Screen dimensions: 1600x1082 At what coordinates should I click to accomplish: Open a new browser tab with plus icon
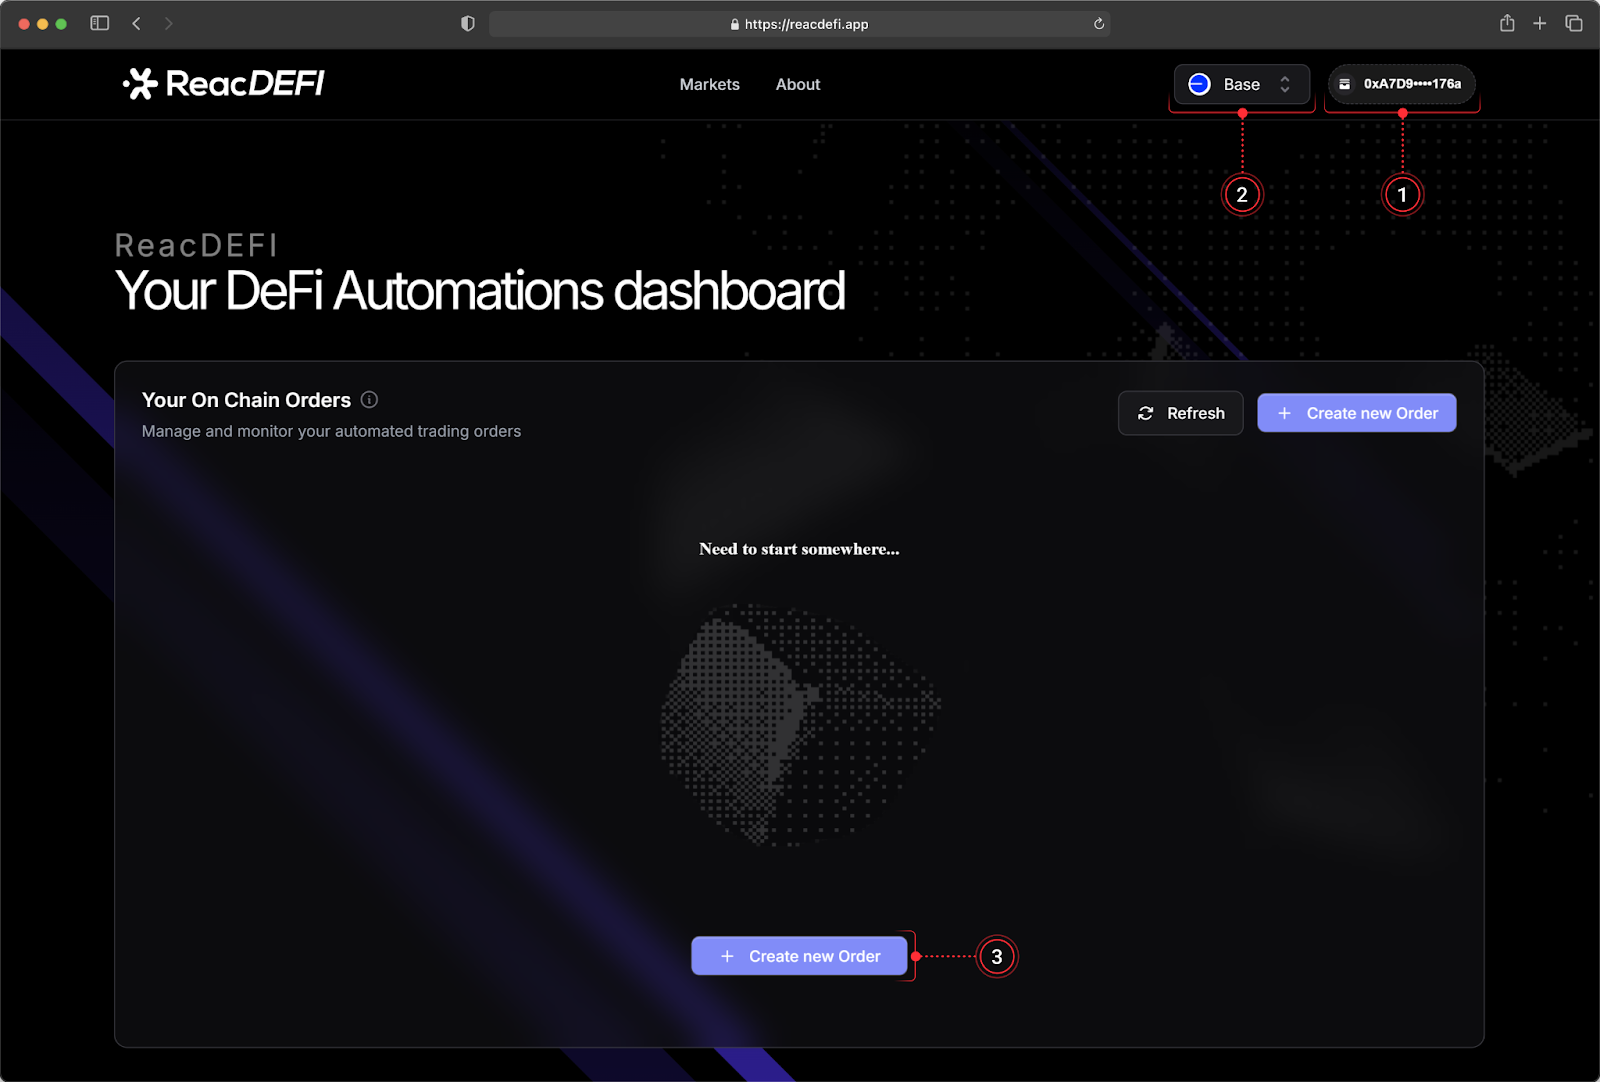click(1540, 23)
